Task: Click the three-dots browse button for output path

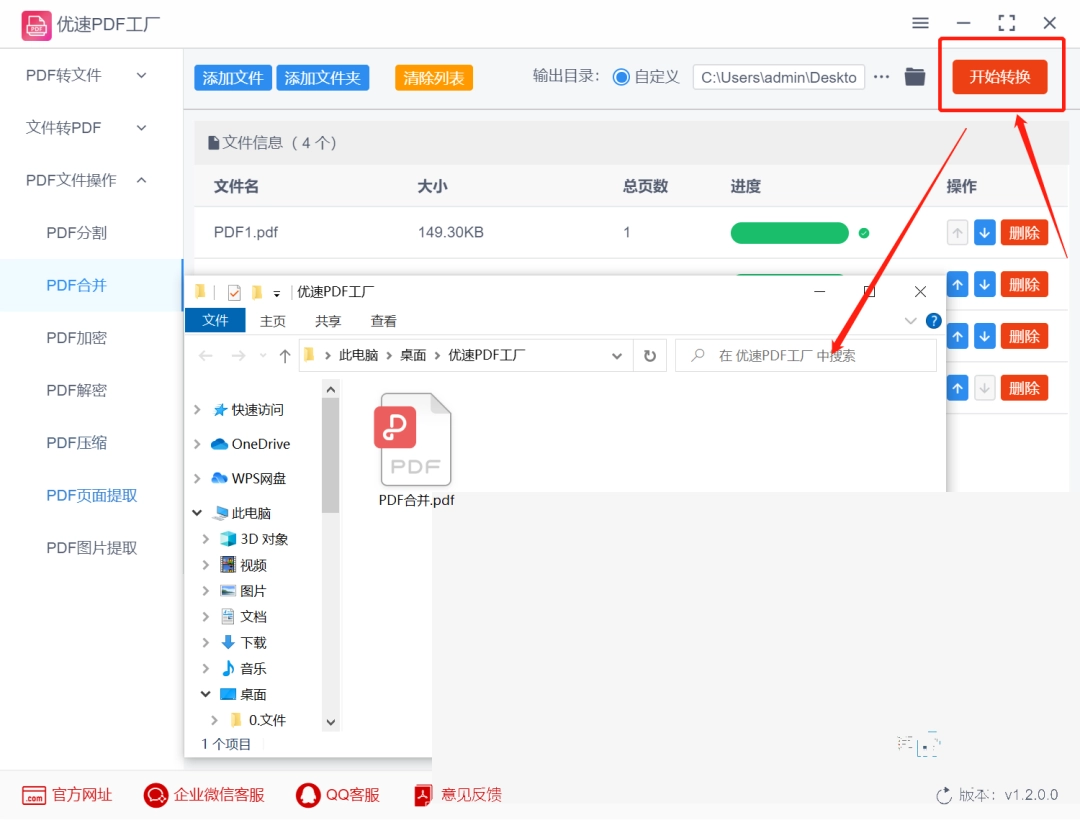Action: click(x=882, y=77)
